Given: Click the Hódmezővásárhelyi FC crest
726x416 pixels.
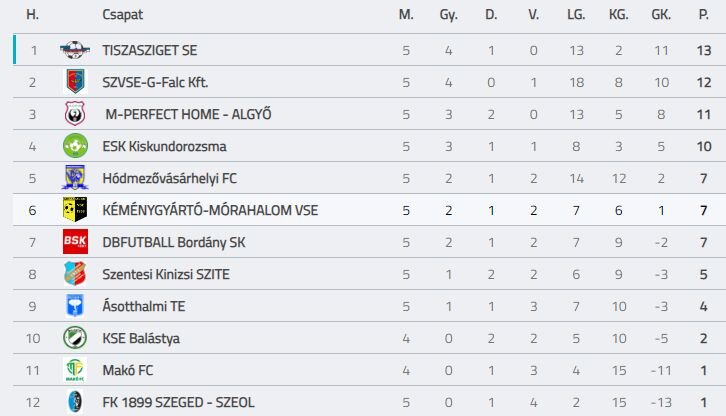Looking at the screenshot, I should coord(75,178).
